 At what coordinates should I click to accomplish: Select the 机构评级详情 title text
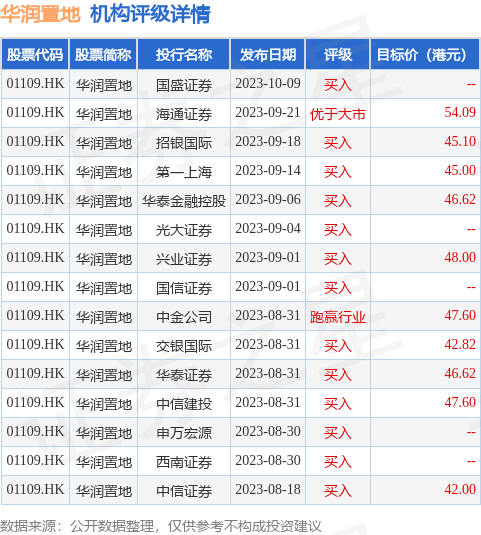(x=150, y=14)
